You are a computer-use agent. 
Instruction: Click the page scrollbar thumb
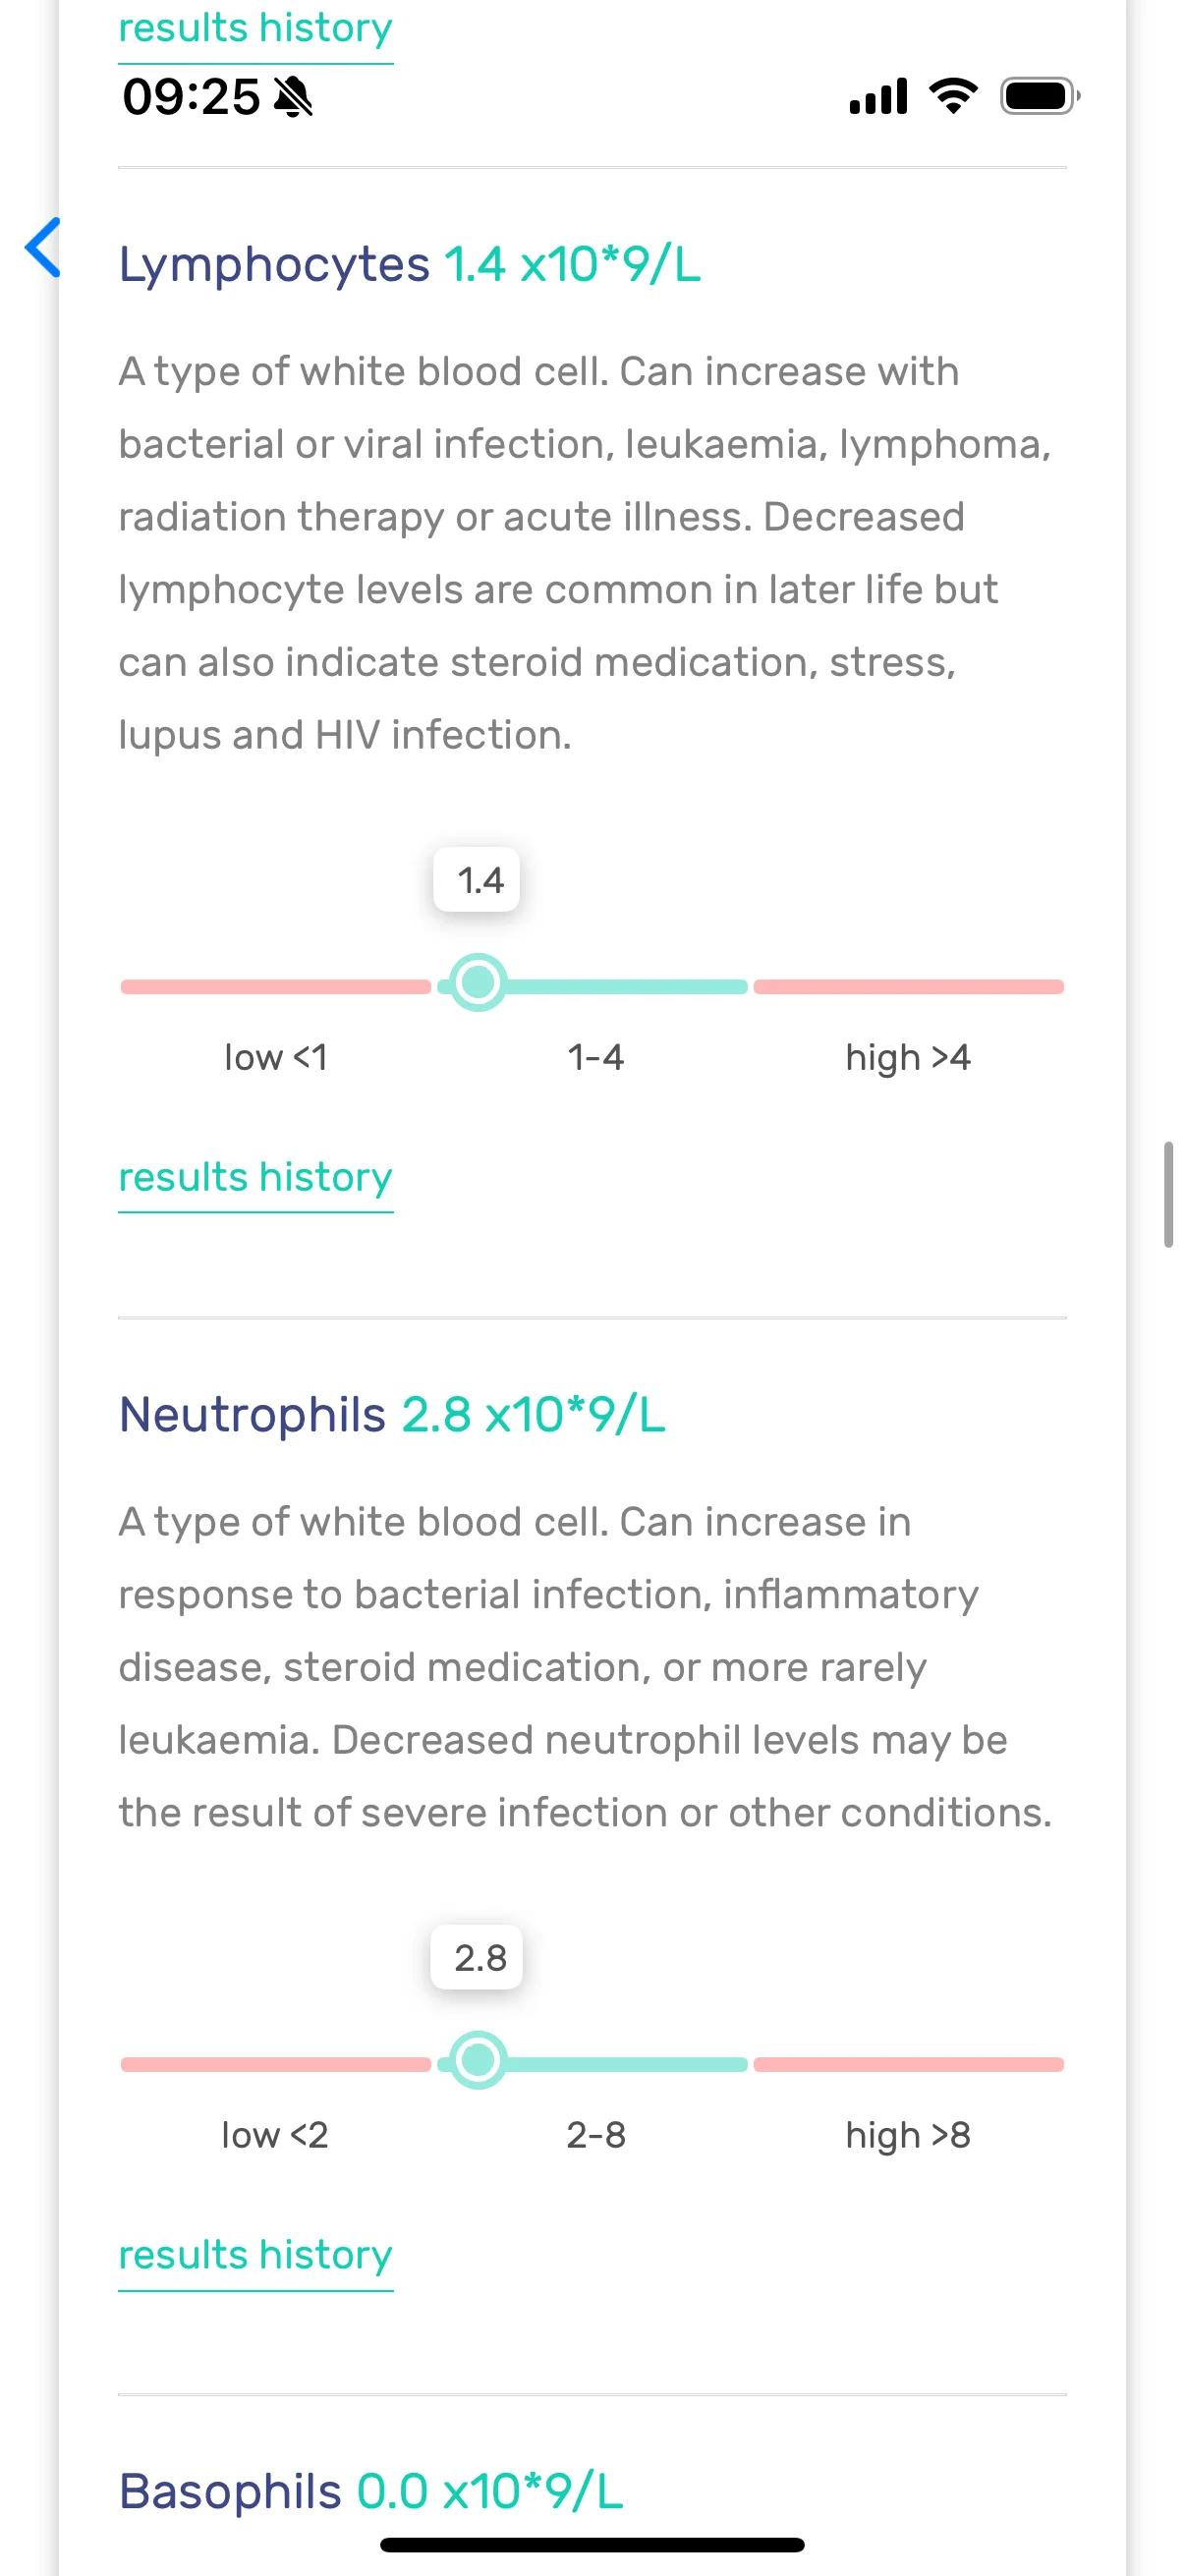pyautogui.click(x=1168, y=1194)
